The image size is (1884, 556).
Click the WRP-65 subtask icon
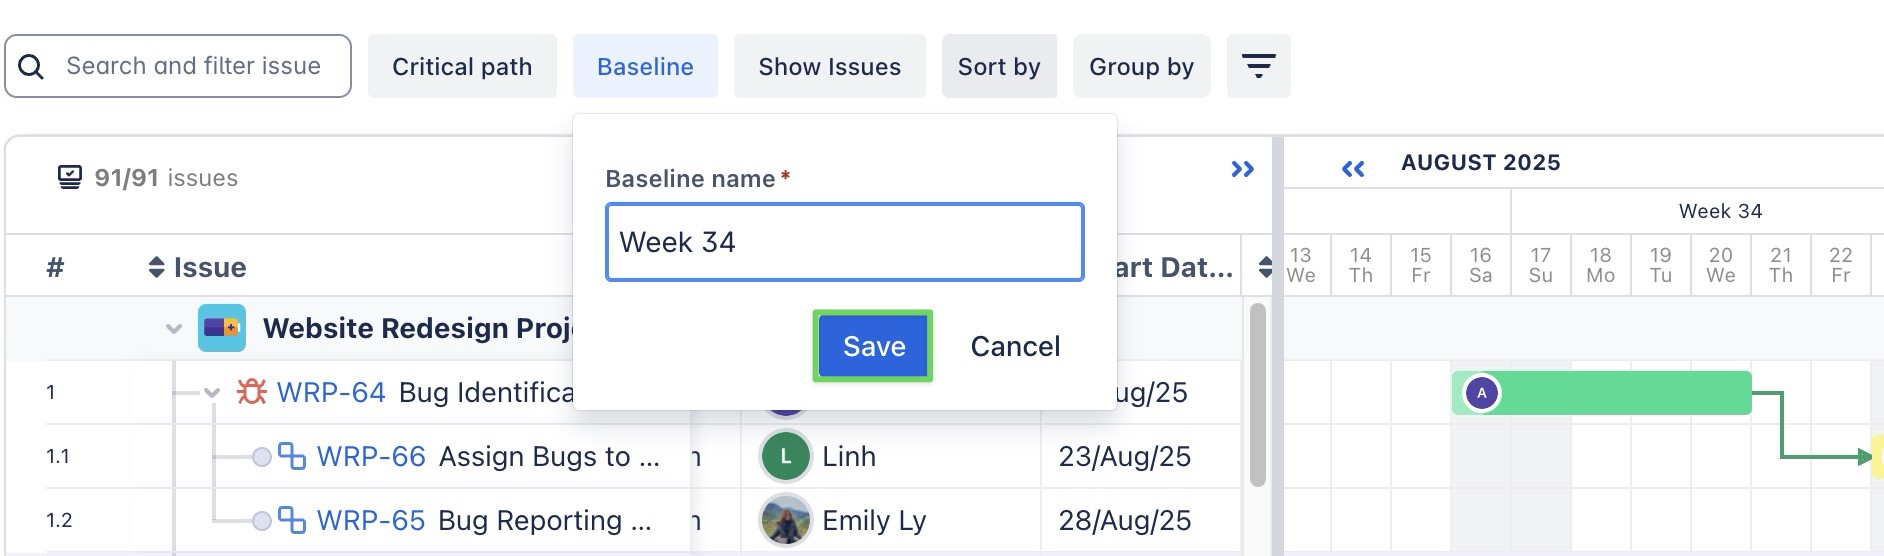pyautogui.click(x=291, y=520)
